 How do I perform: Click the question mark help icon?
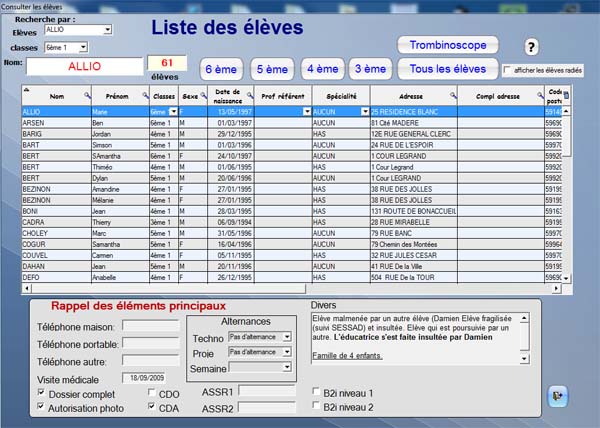(x=532, y=47)
